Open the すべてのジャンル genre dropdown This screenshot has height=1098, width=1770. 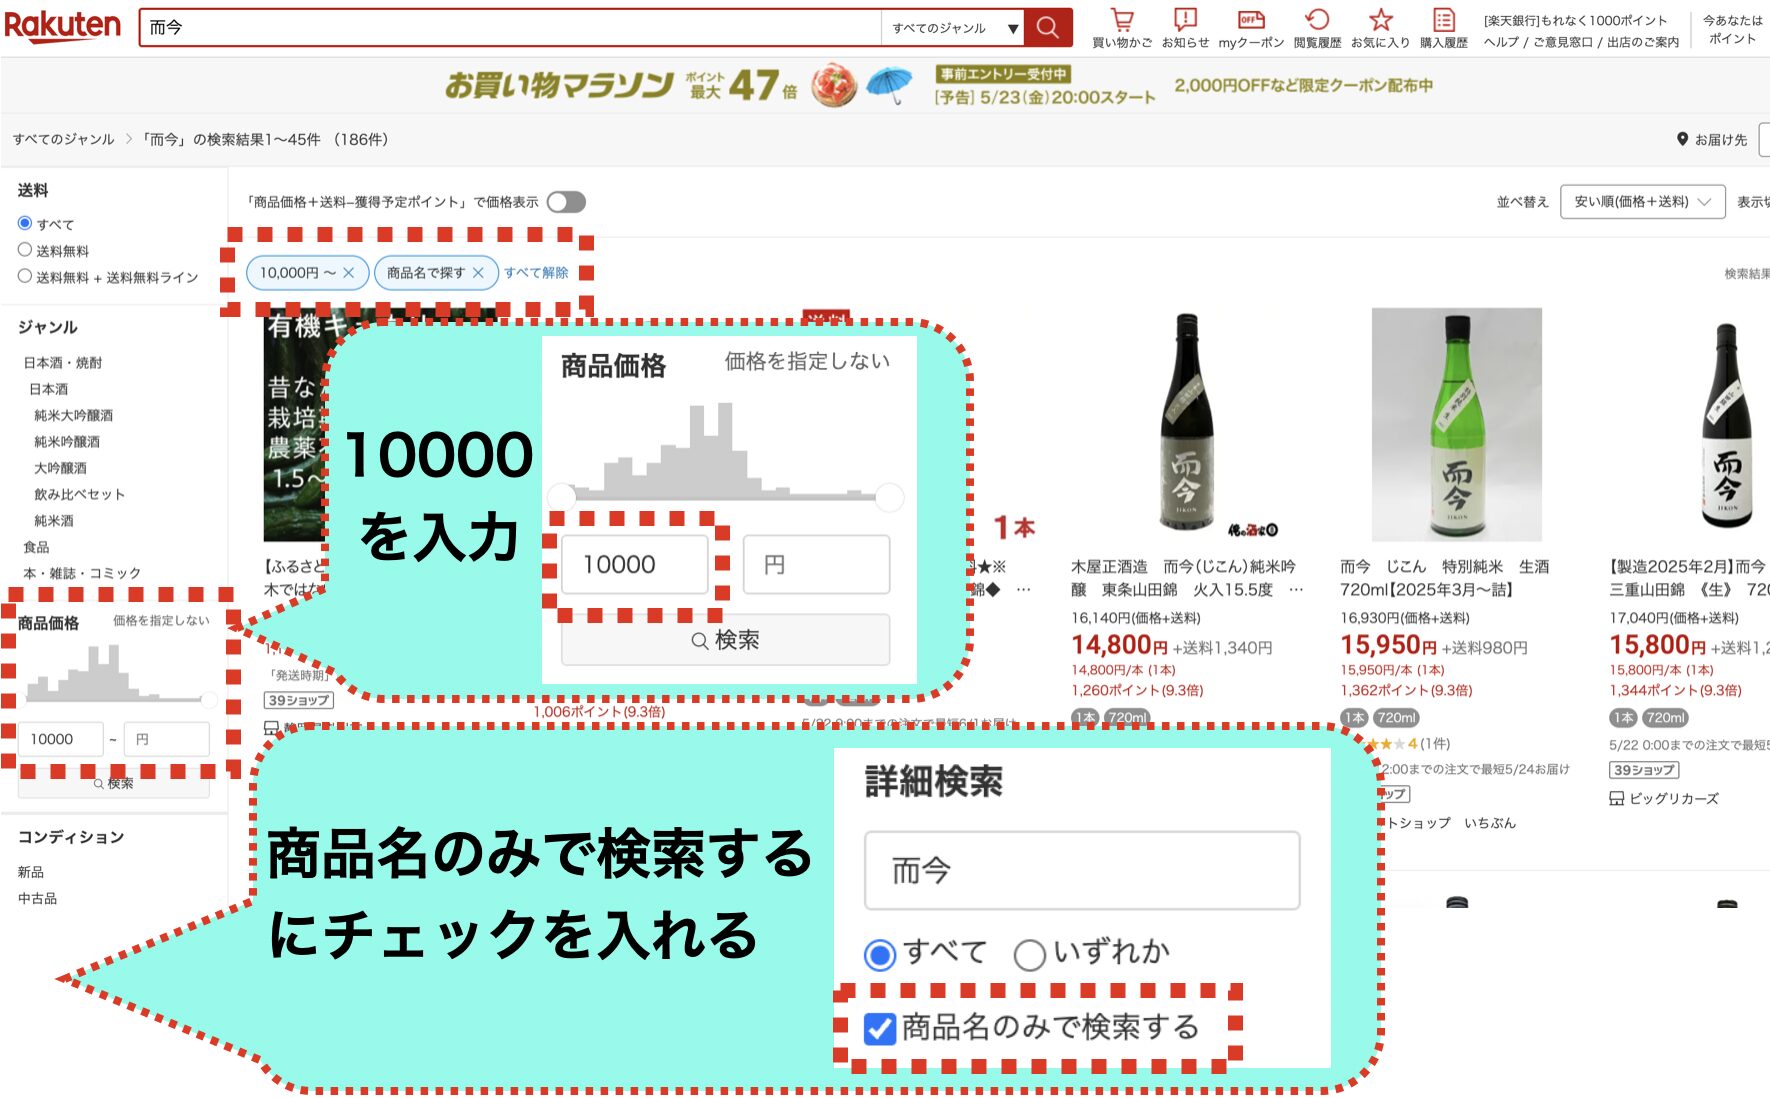click(953, 28)
